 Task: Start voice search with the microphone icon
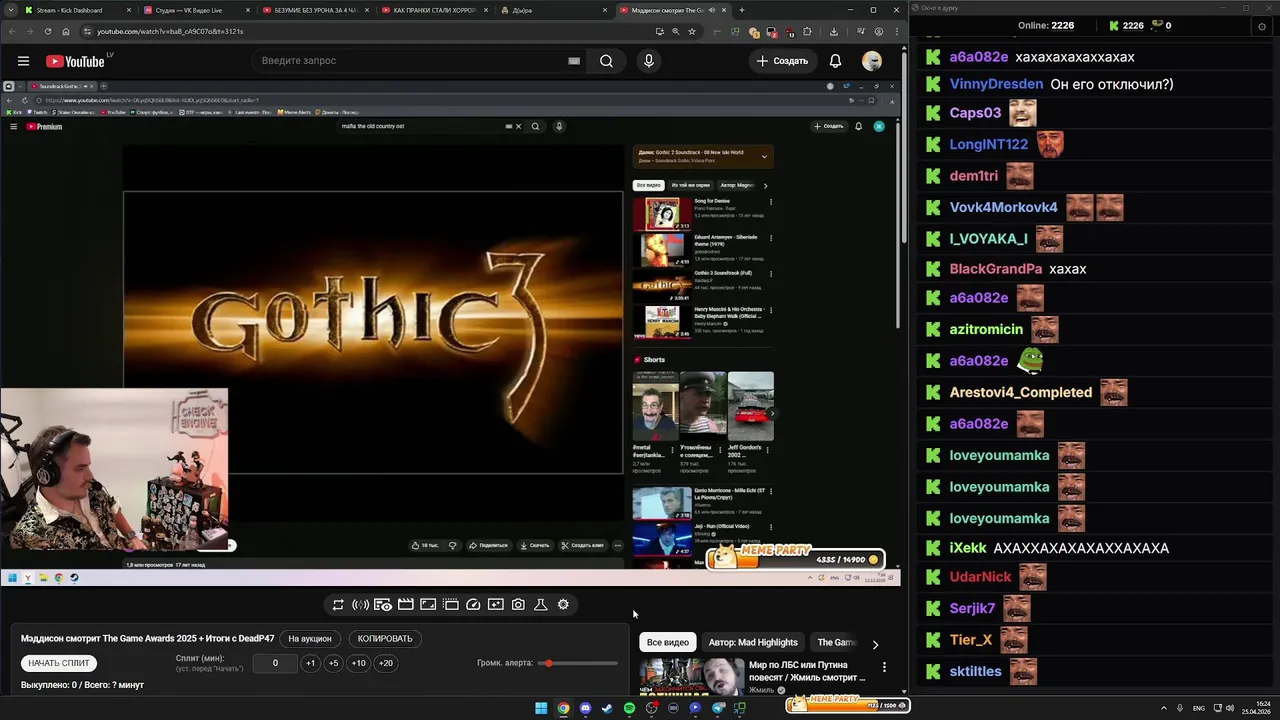[x=649, y=61]
